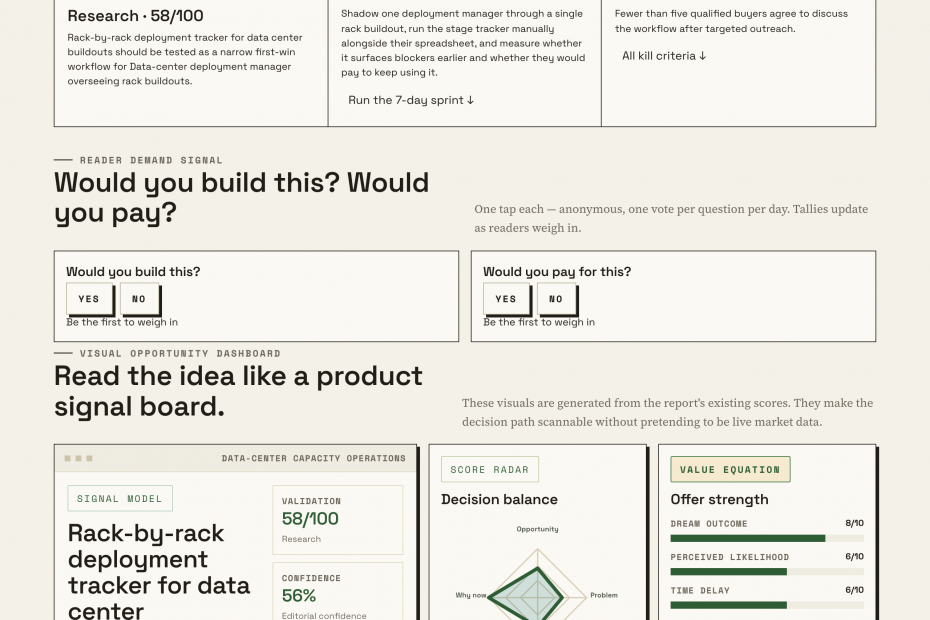The width and height of the screenshot is (930, 620).
Task: Click the Data-Center Capacity Operations header label
Action: point(314,458)
